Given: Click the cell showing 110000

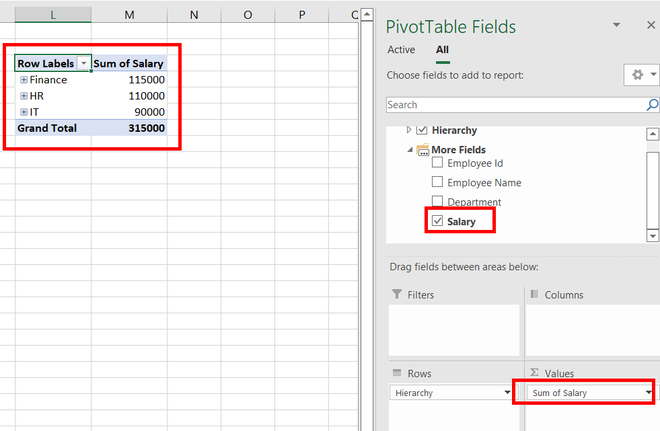Looking at the screenshot, I should pyautogui.click(x=129, y=96).
